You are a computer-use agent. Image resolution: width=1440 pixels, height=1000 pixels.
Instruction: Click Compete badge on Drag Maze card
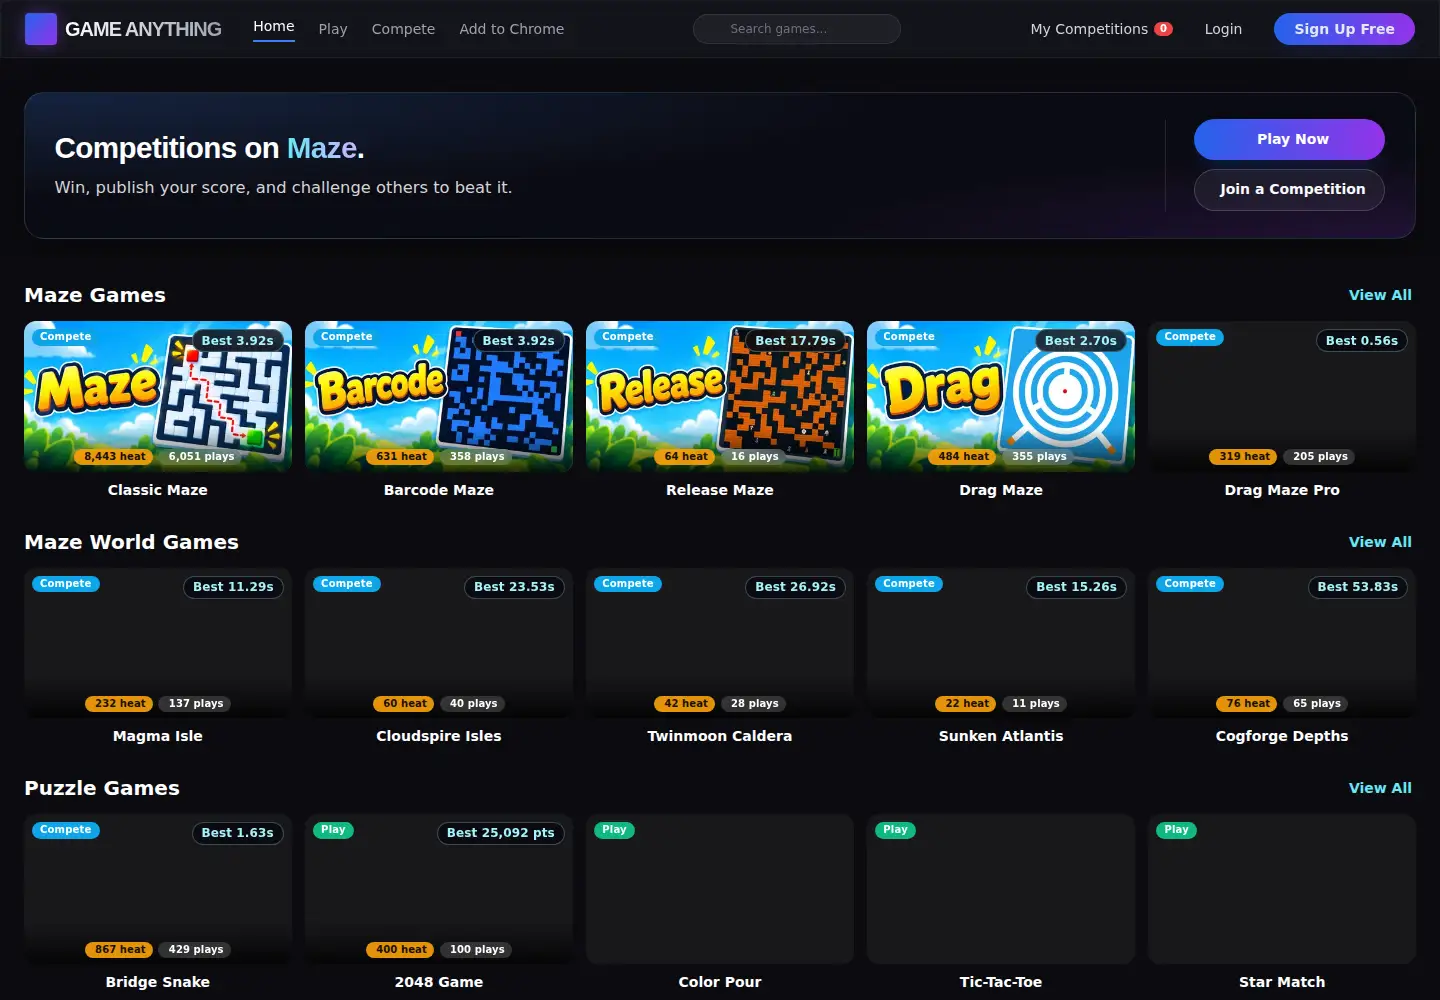click(x=908, y=337)
